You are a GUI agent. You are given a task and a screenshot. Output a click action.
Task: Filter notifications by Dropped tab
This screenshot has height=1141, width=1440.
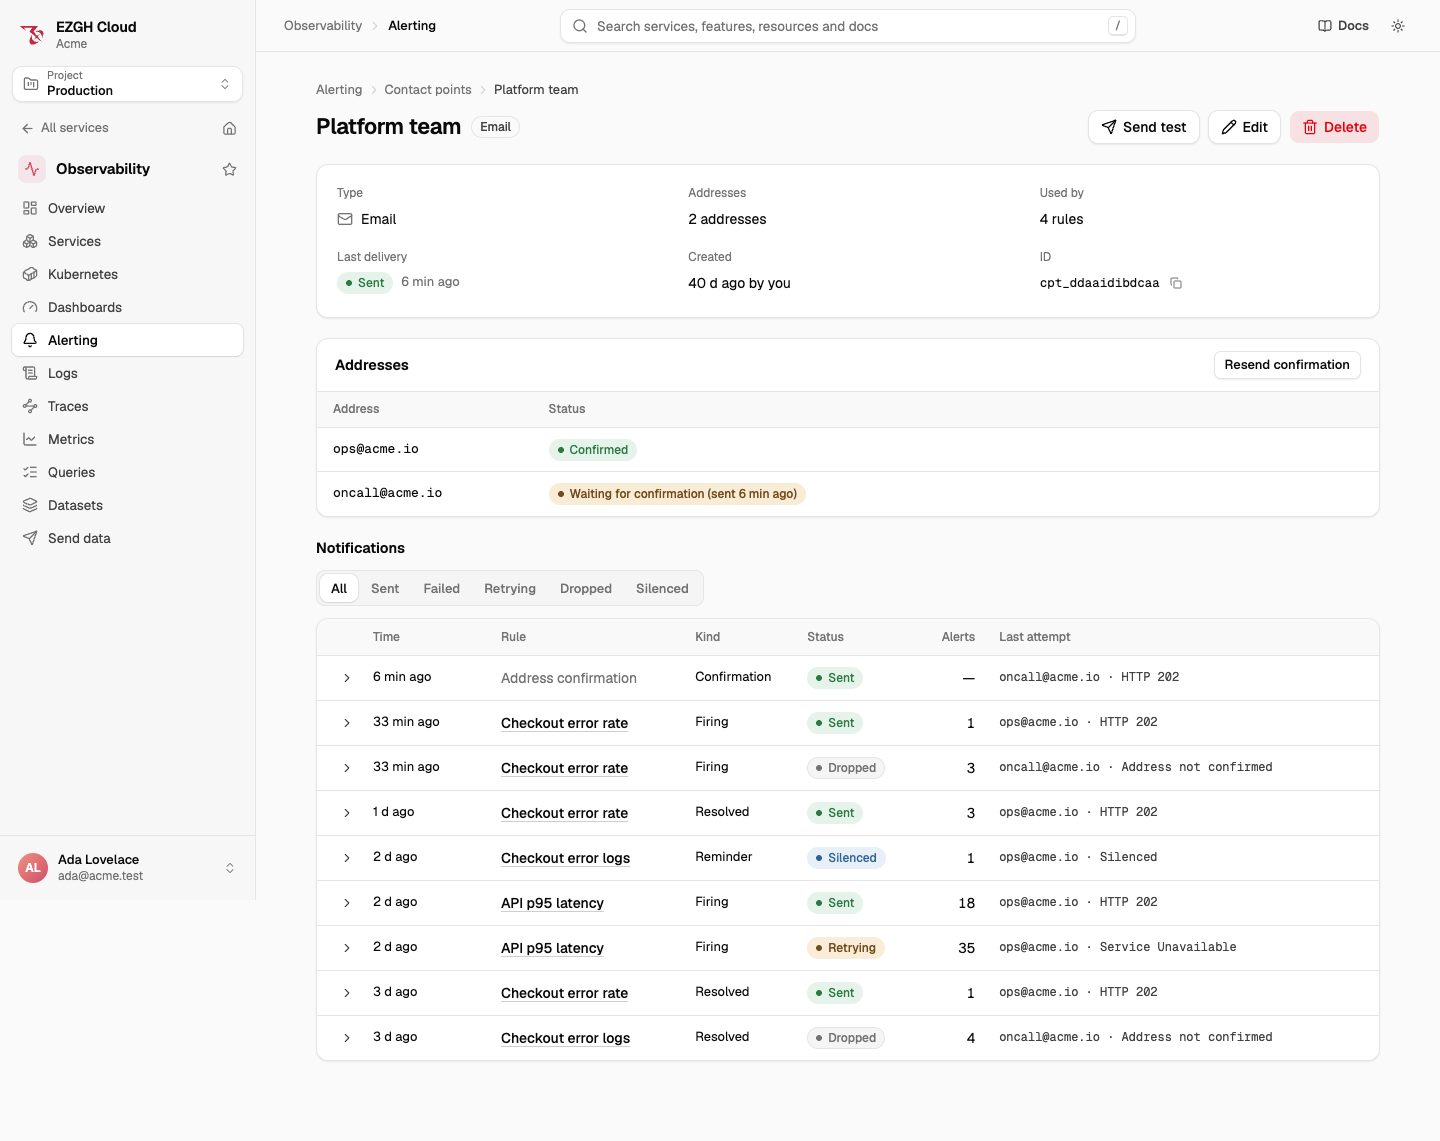pyautogui.click(x=586, y=588)
